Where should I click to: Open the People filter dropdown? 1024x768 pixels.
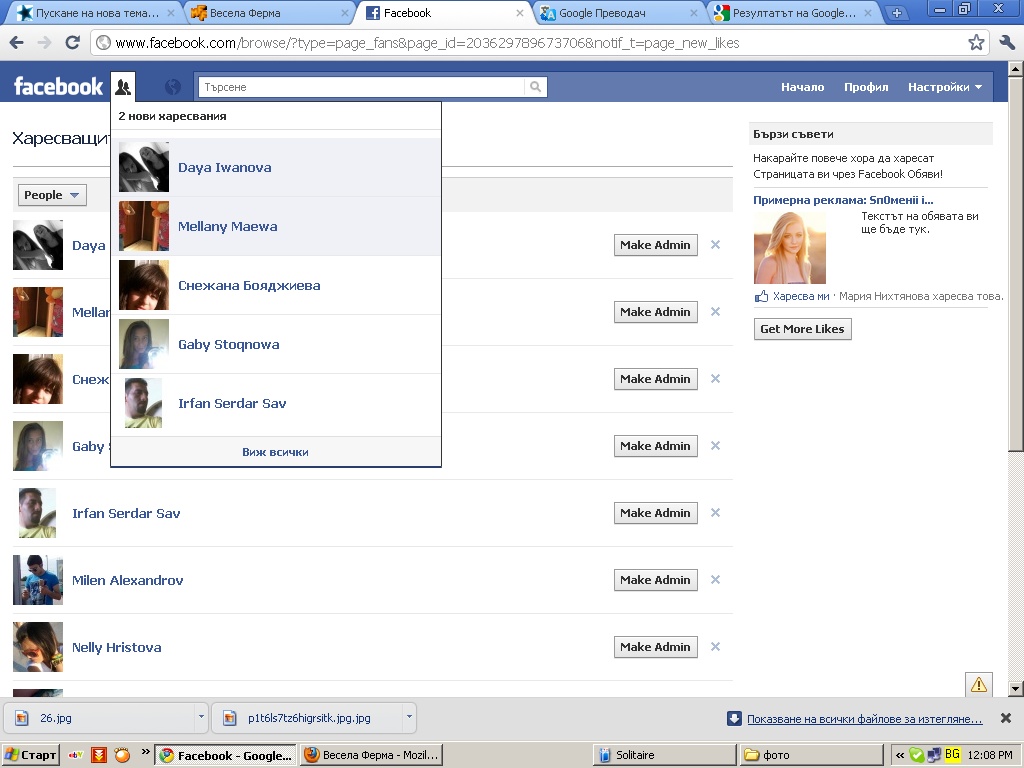pyautogui.click(x=51, y=195)
